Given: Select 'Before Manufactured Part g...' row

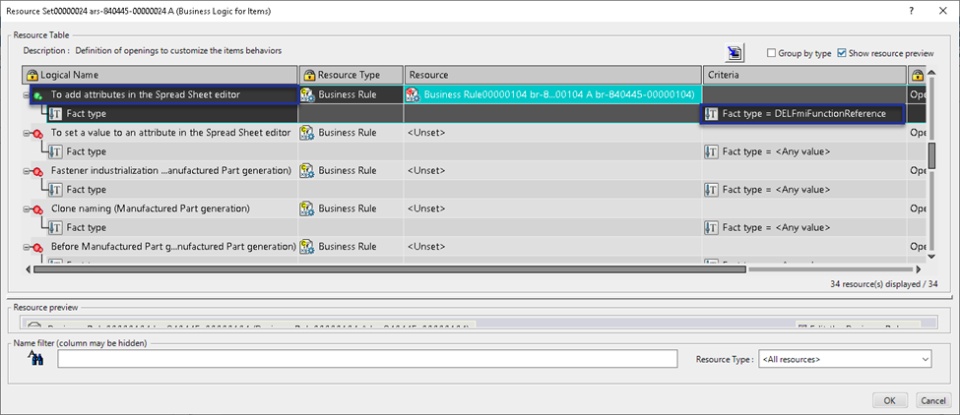Looking at the screenshot, I should pos(173,247).
